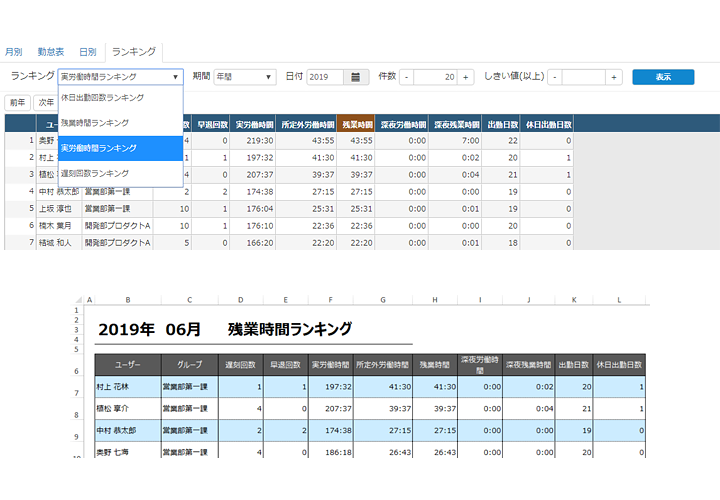Select the ユーザー header cell in spreadsheet
The image size is (720, 500).
click(128, 365)
